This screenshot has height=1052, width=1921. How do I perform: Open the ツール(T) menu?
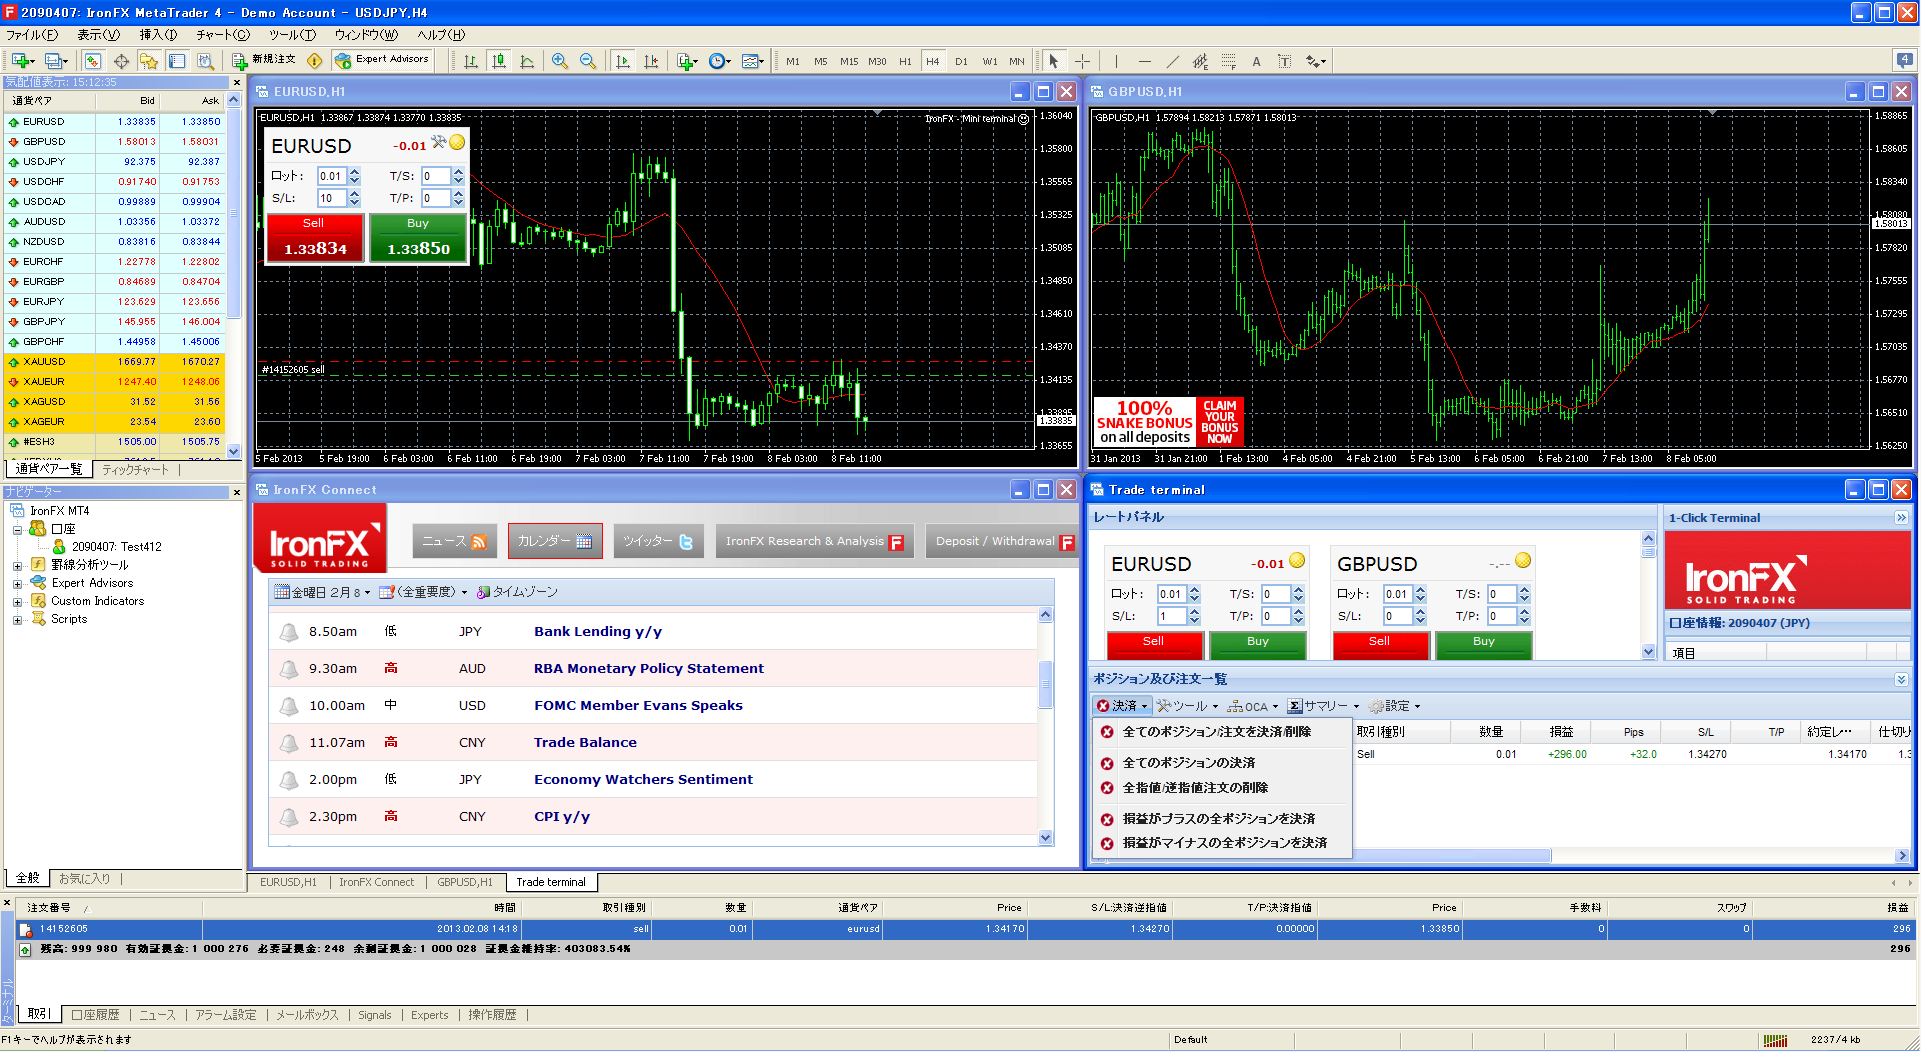(x=291, y=34)
